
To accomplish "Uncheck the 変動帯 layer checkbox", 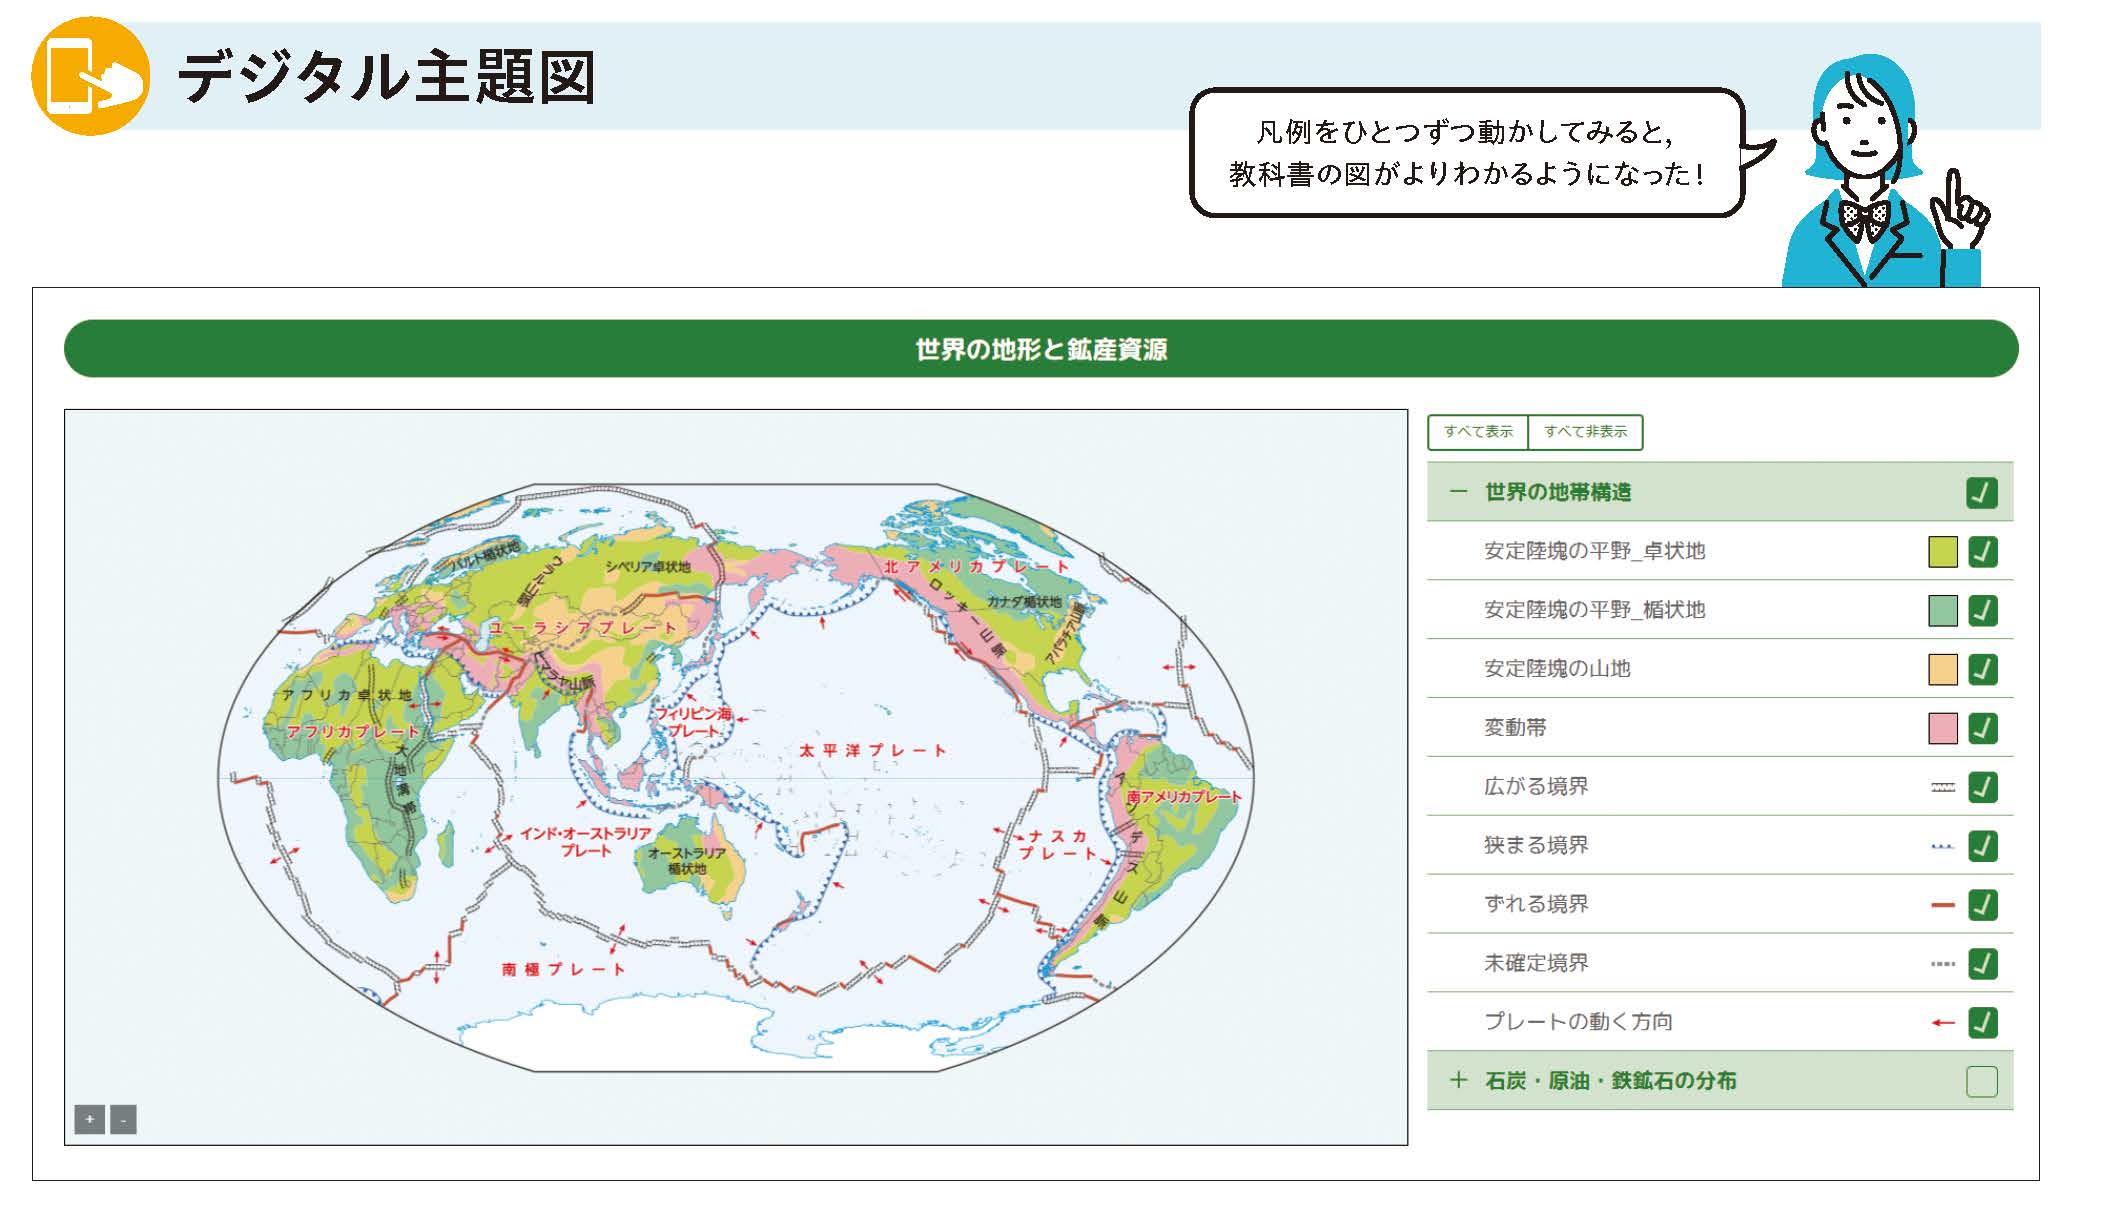I will coord(1982,728).
